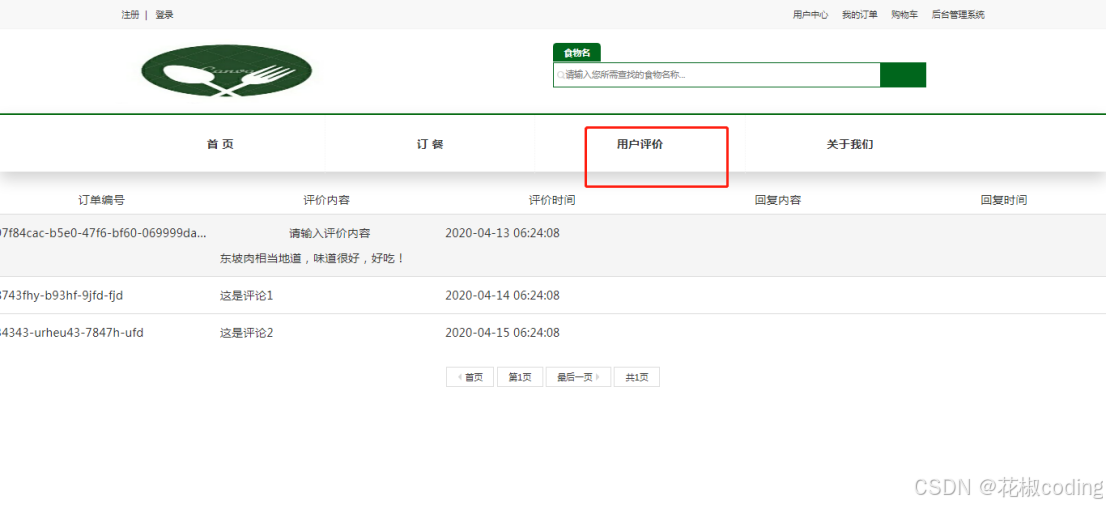Select the order number ending b93hf-9jfd-fjd
The height and width of the screenshot is (507, 1107).
click(61, 295)
